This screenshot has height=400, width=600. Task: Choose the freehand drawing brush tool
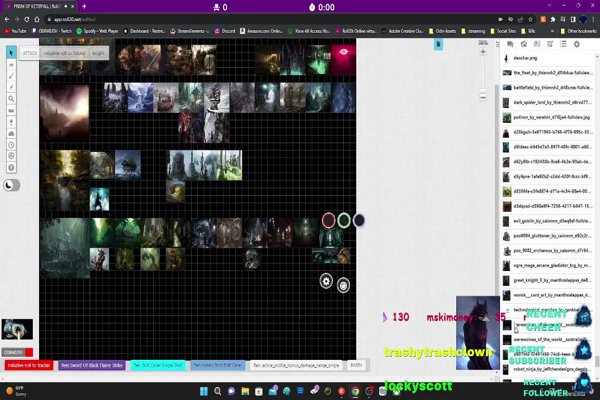[11, 76]
